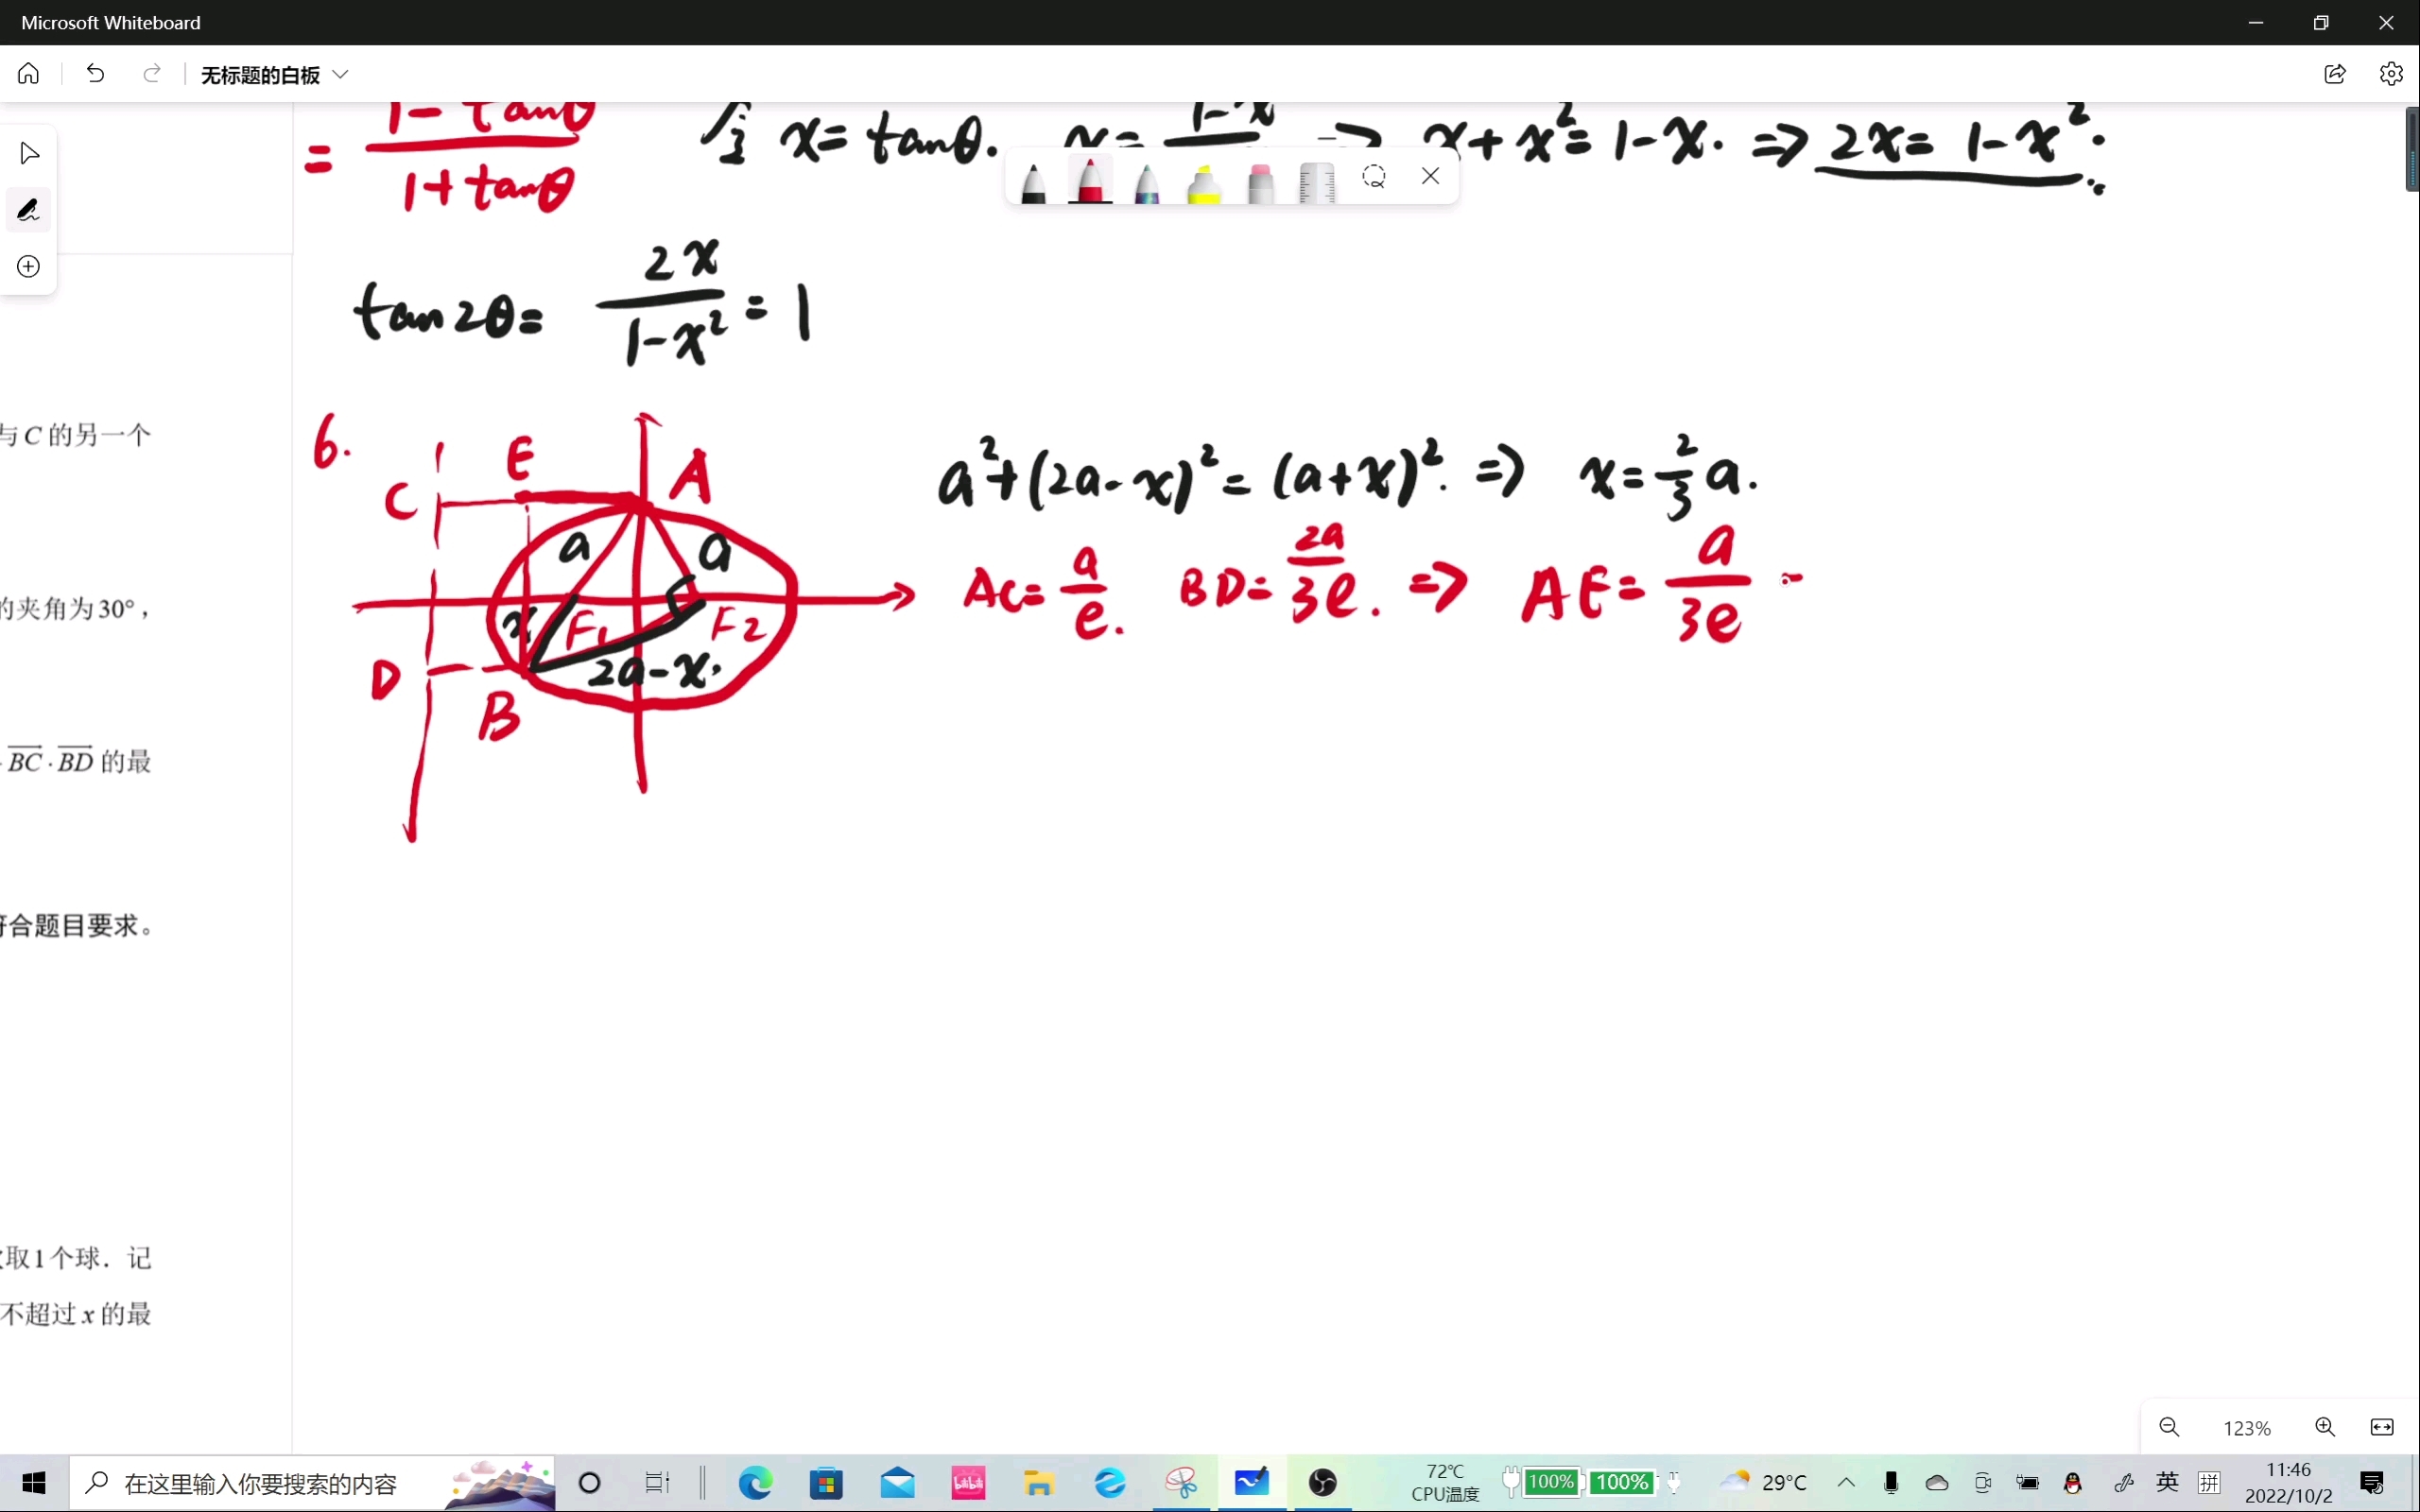The image size is (2420, 1512).
Task: Expand the 无标题的白板 title dropdown
Action: (340, 75)
